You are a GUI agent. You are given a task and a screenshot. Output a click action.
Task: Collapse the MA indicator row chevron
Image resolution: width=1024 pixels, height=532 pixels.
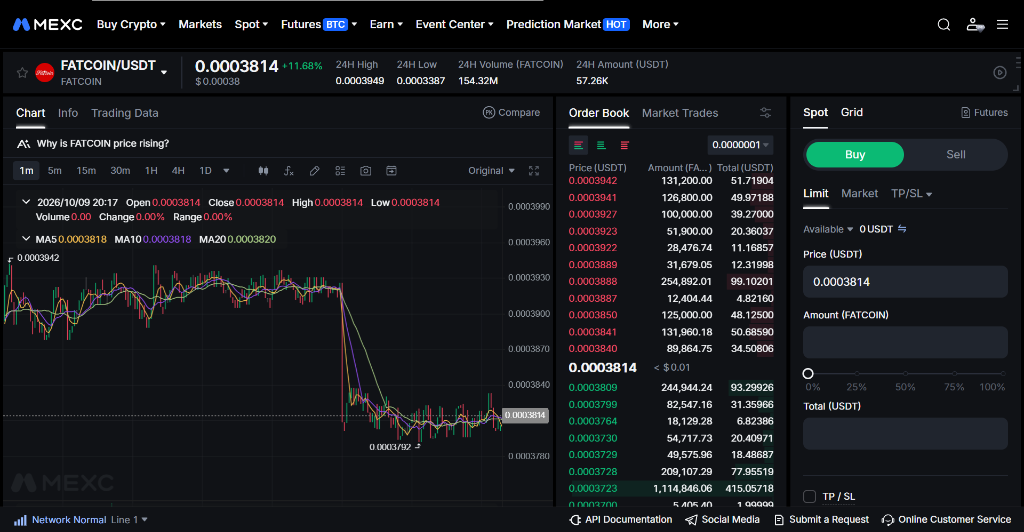(26, 239)
